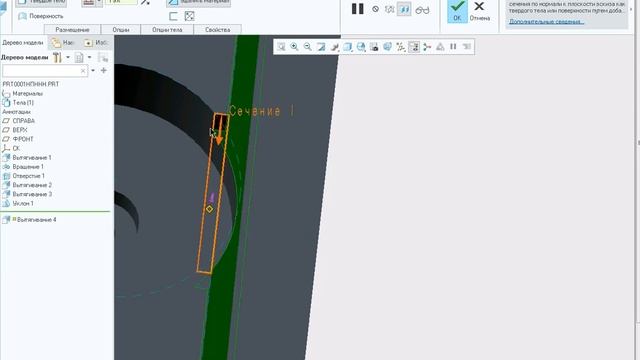This screenshot has height=360, width=640.
Task: Select the PRT0001 part root node
Action: click(x=31, y=84)
